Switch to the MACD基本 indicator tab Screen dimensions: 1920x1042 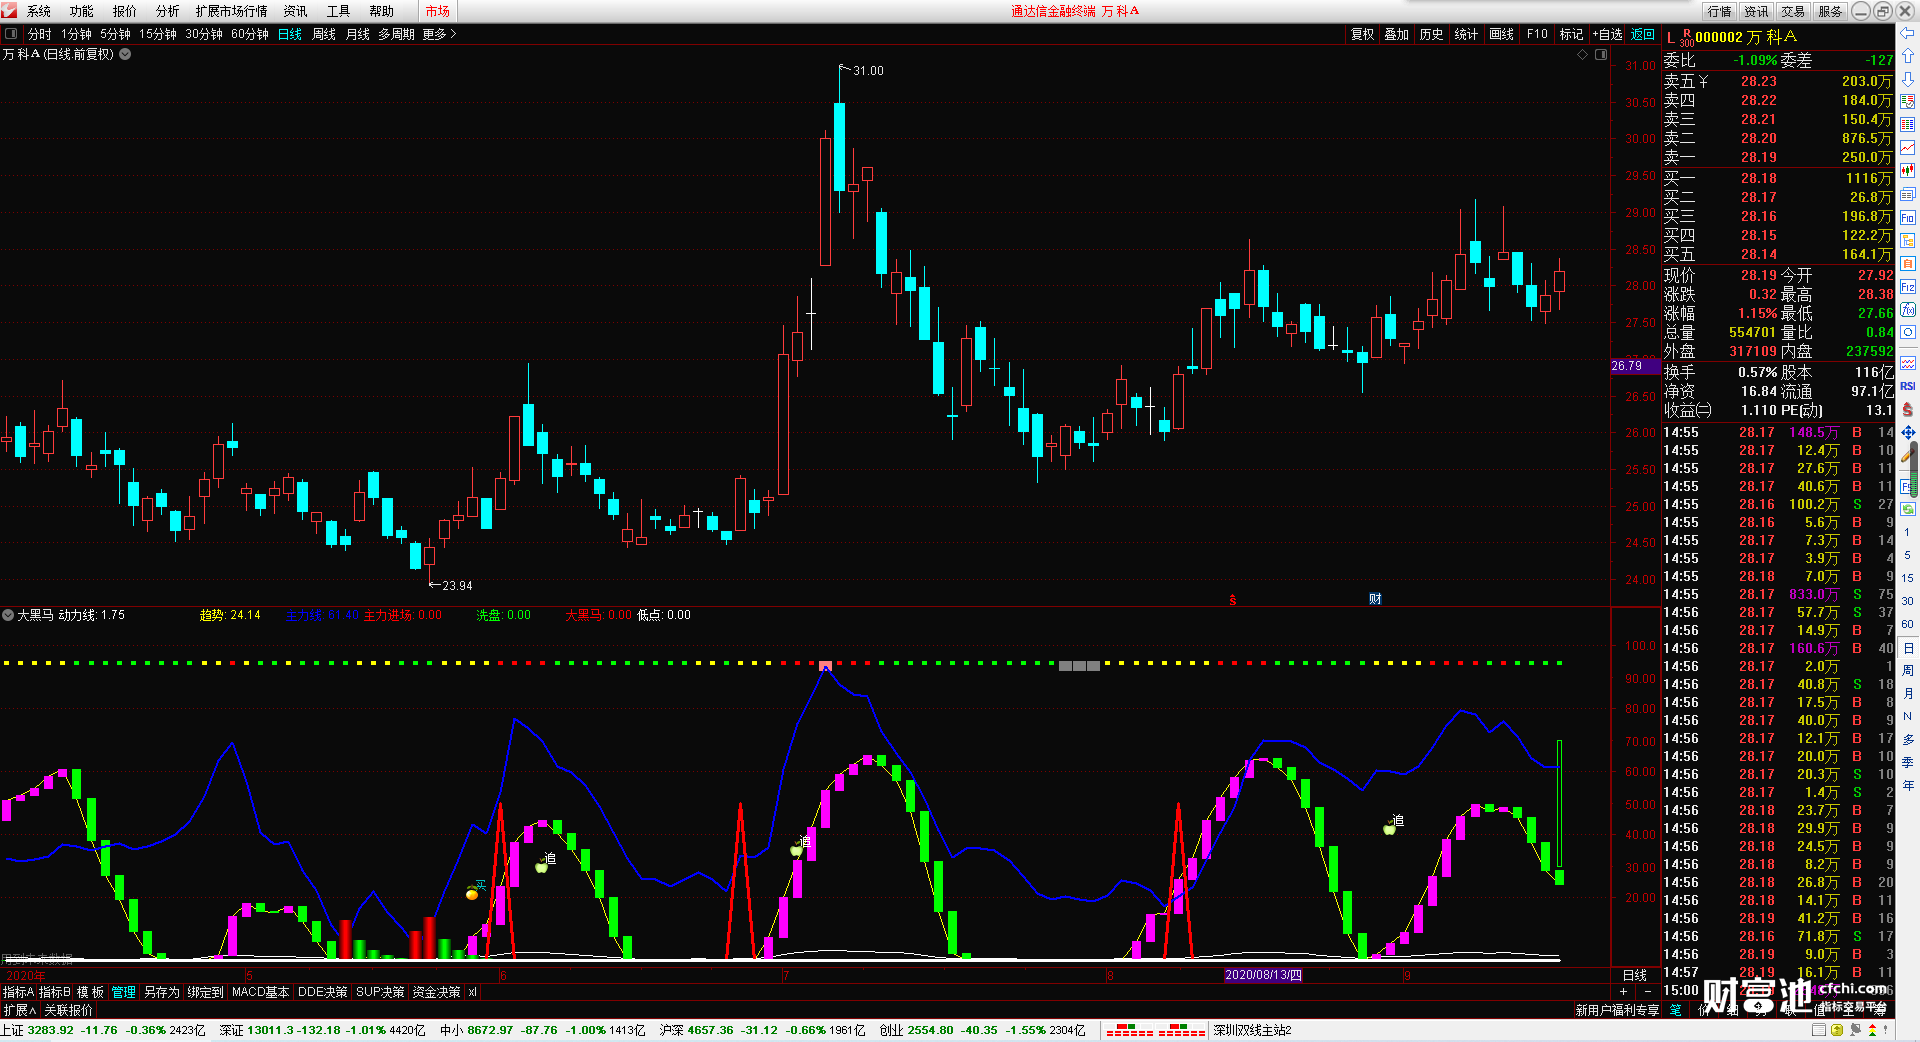tap(260, 992)
